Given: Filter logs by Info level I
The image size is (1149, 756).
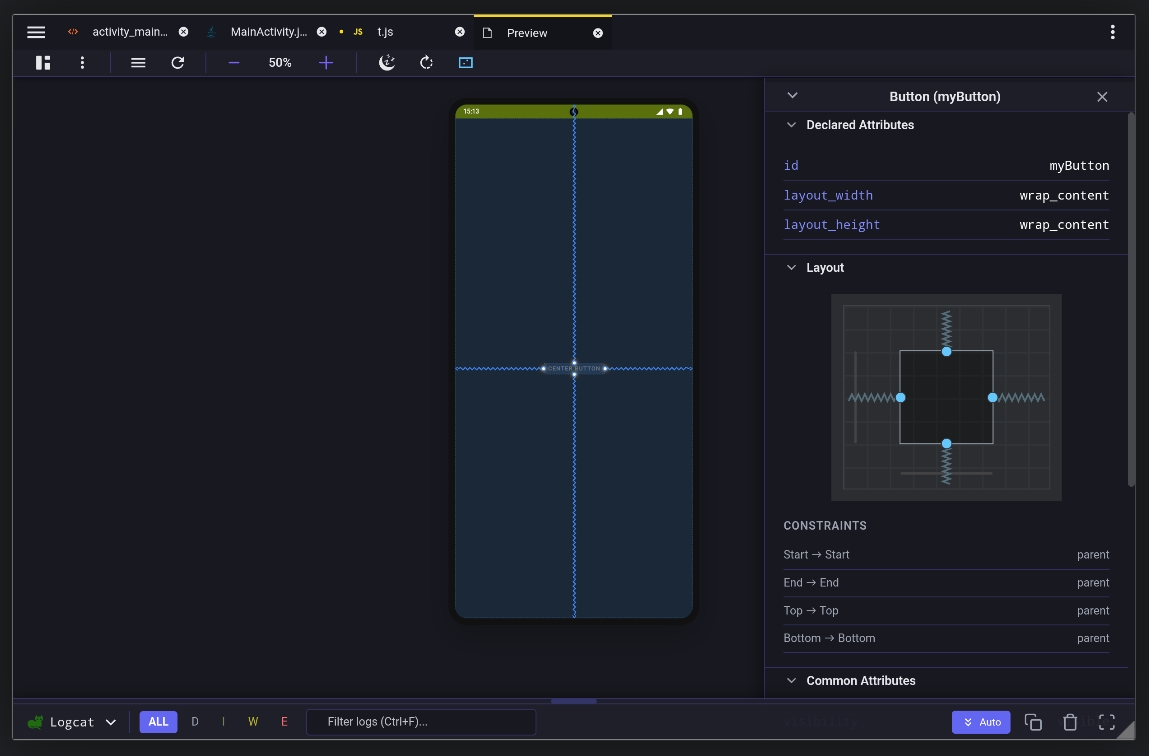Looking at the screenshot, I should pyautogui.click(x=223, y=722).
